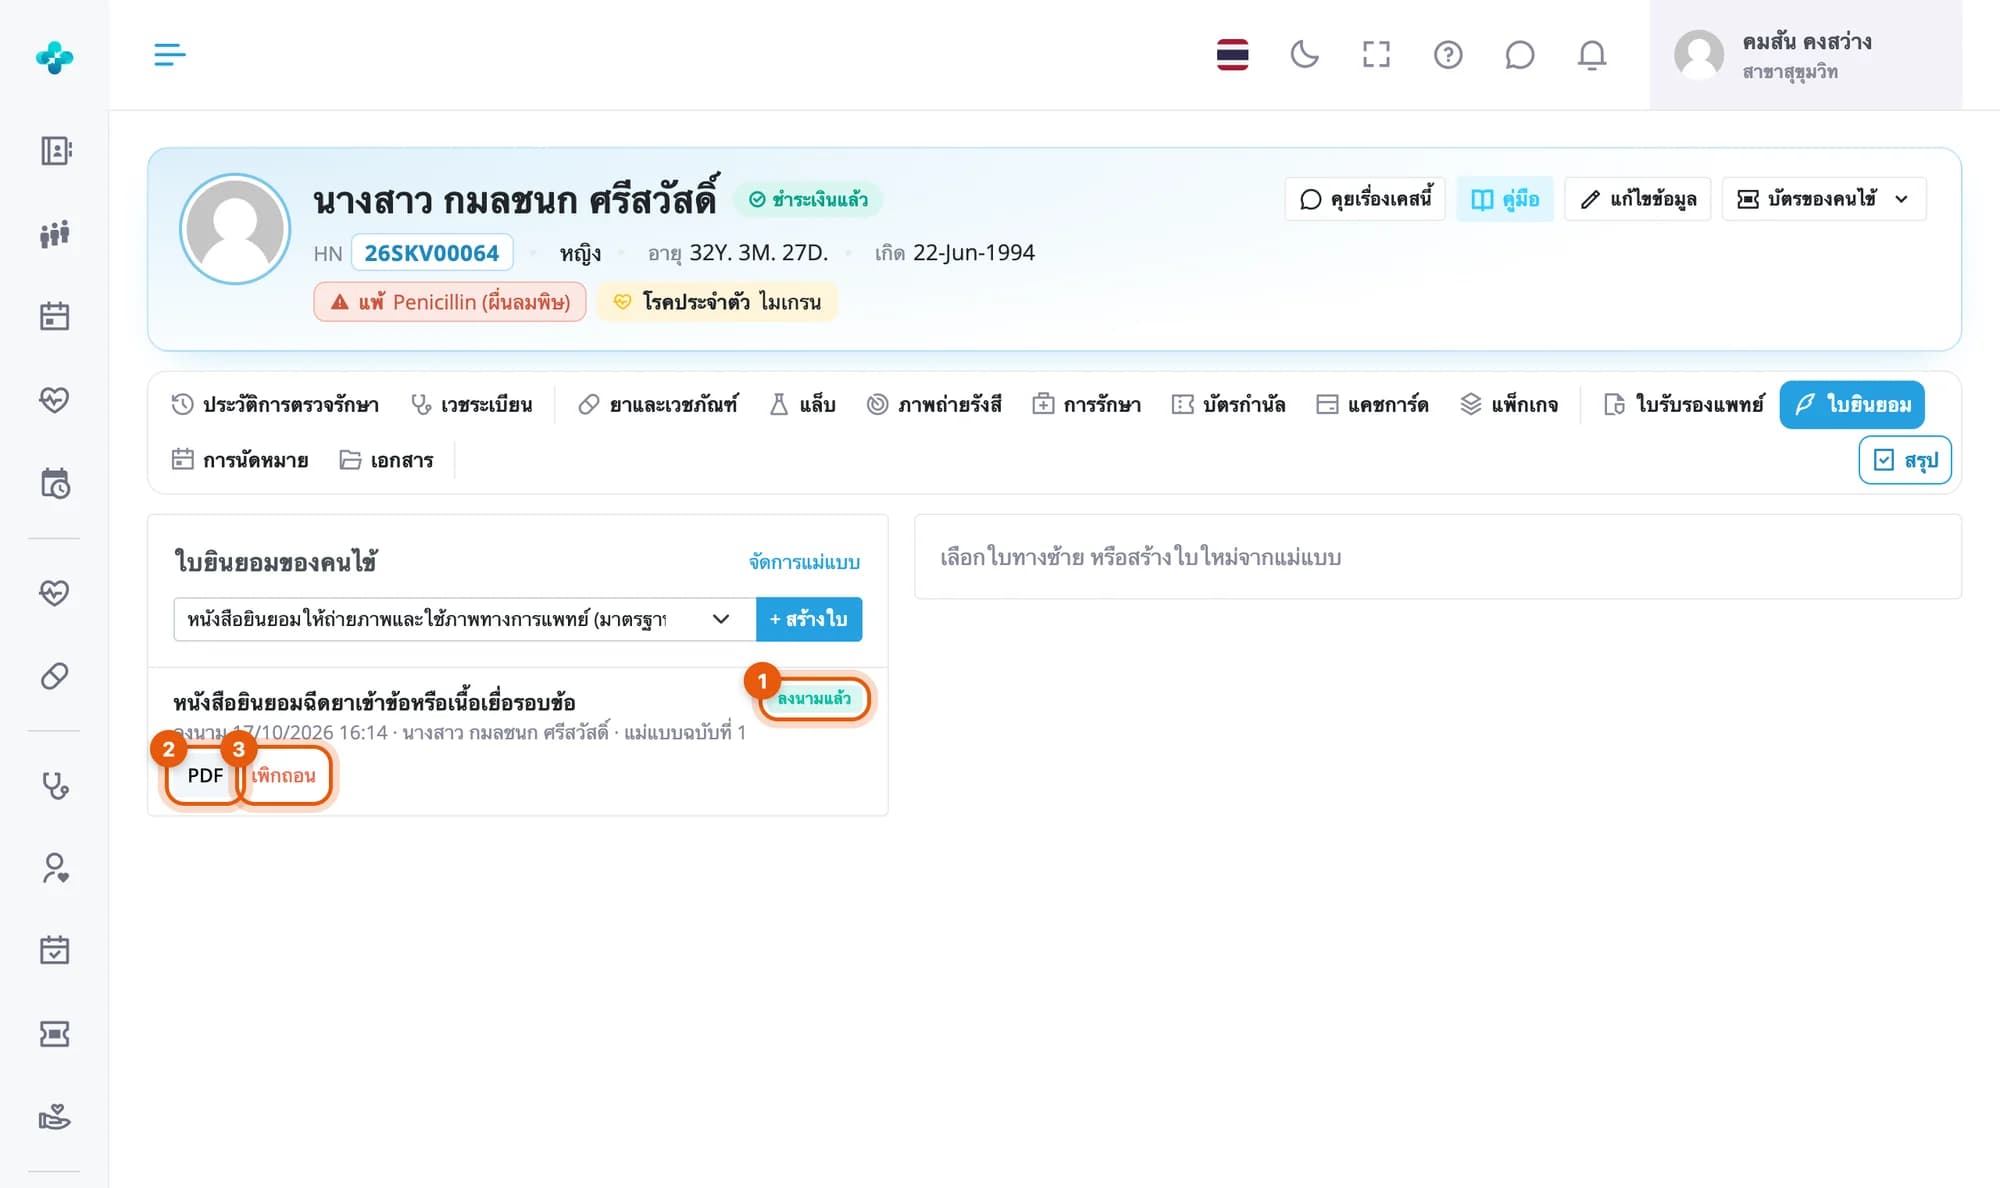Image resolution: width=2000 pixels, height=1188 pixels.
Task: Open upper heart pulse sidebar icon
Action: tap(55, 400)
